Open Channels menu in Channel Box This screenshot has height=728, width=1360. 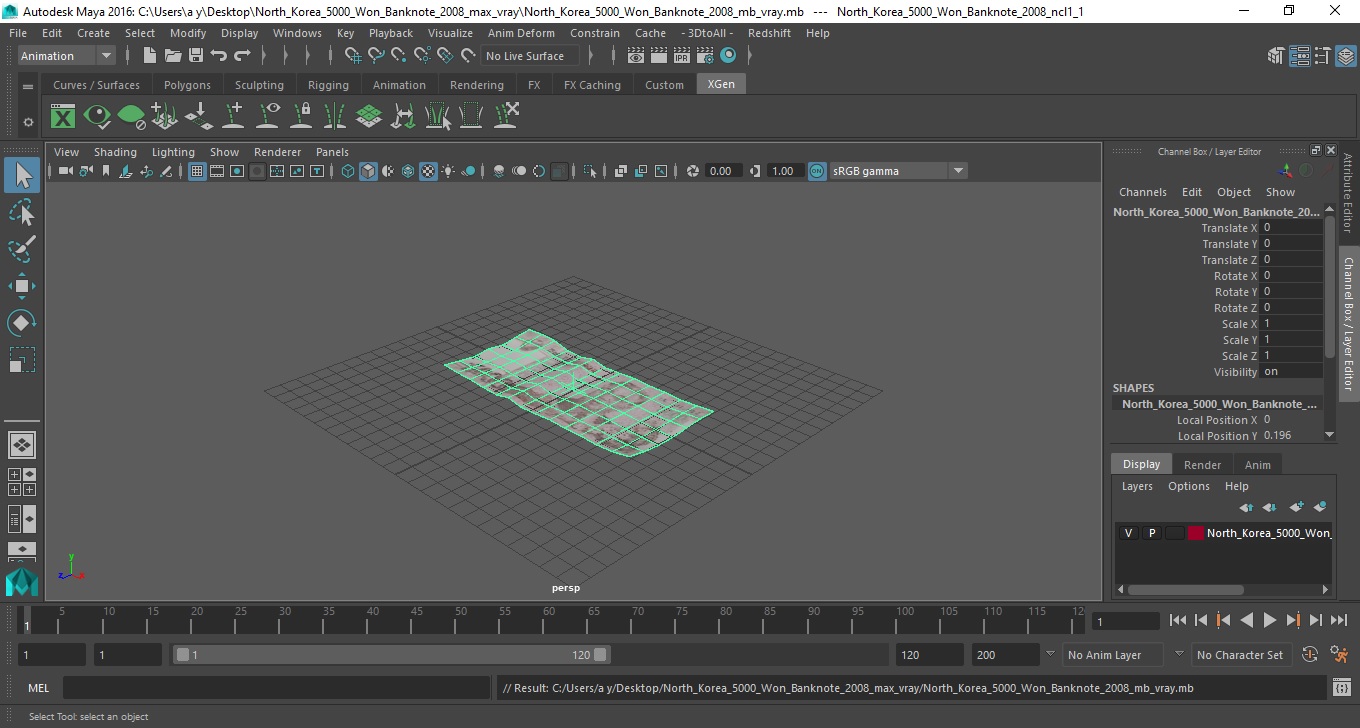point(1142,192)
